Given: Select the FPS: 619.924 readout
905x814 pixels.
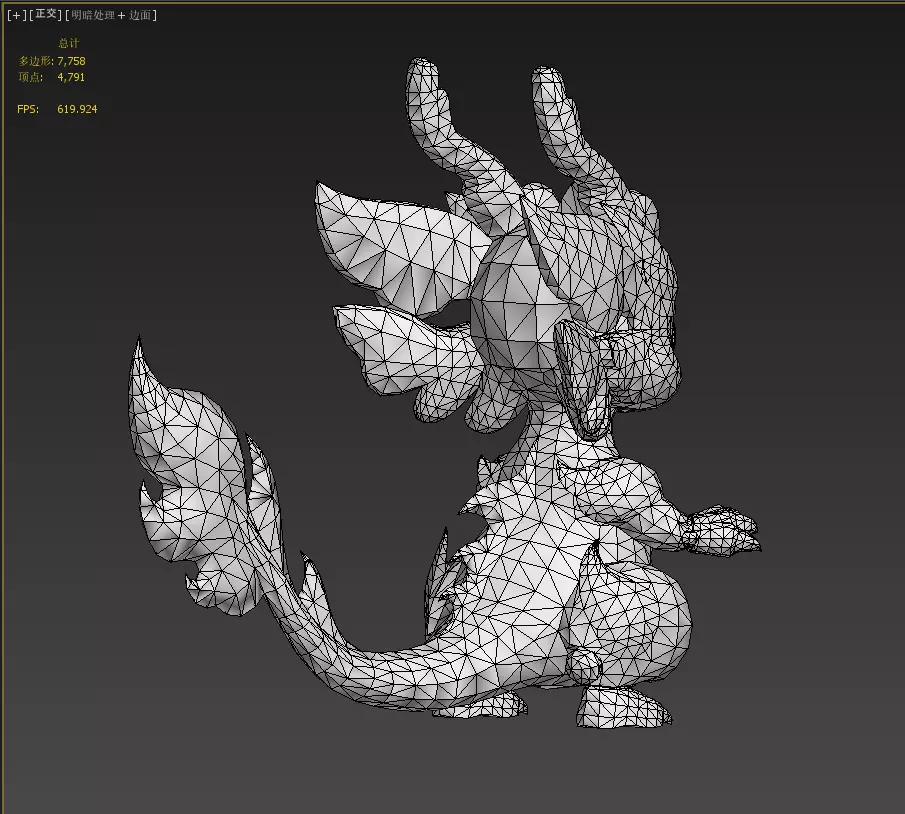Looking at the screenshot, I should [x=57, y=109].
